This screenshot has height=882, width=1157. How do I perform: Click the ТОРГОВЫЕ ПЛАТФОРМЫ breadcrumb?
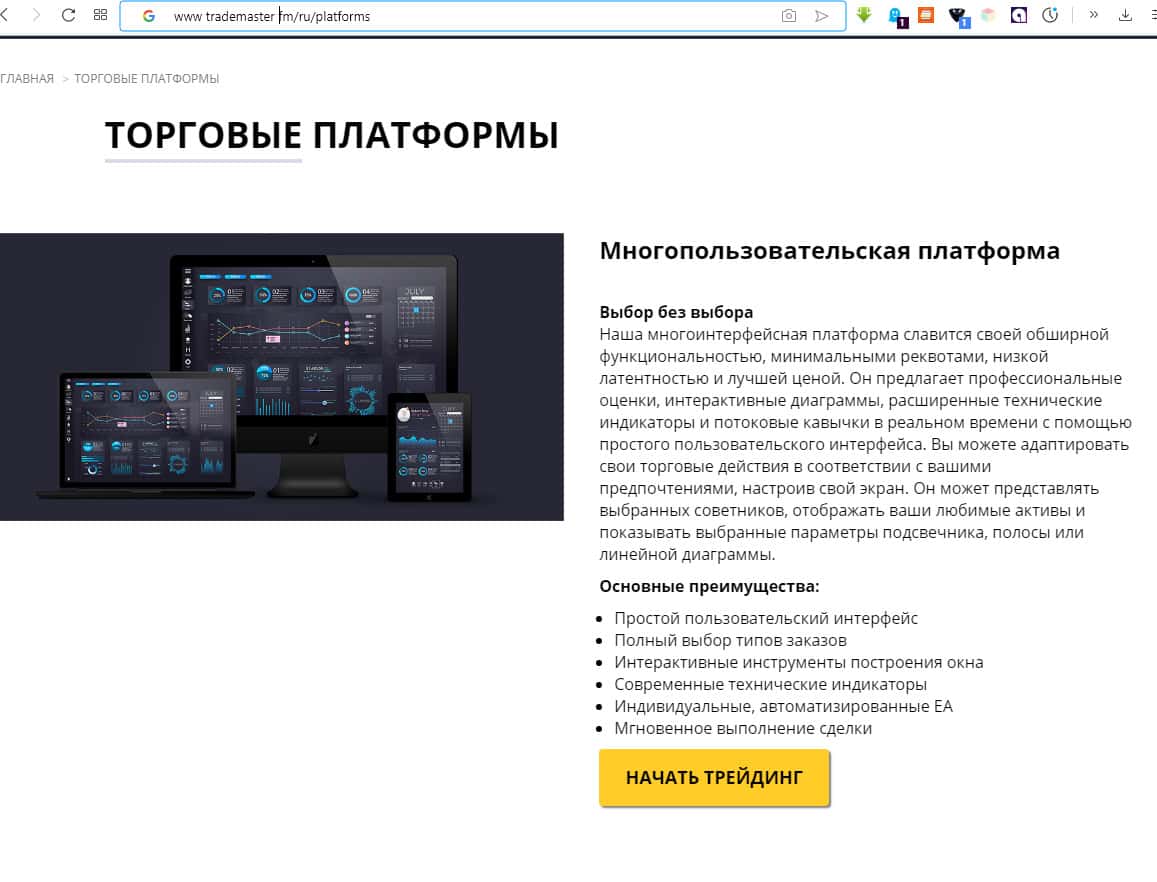[147, 78]
